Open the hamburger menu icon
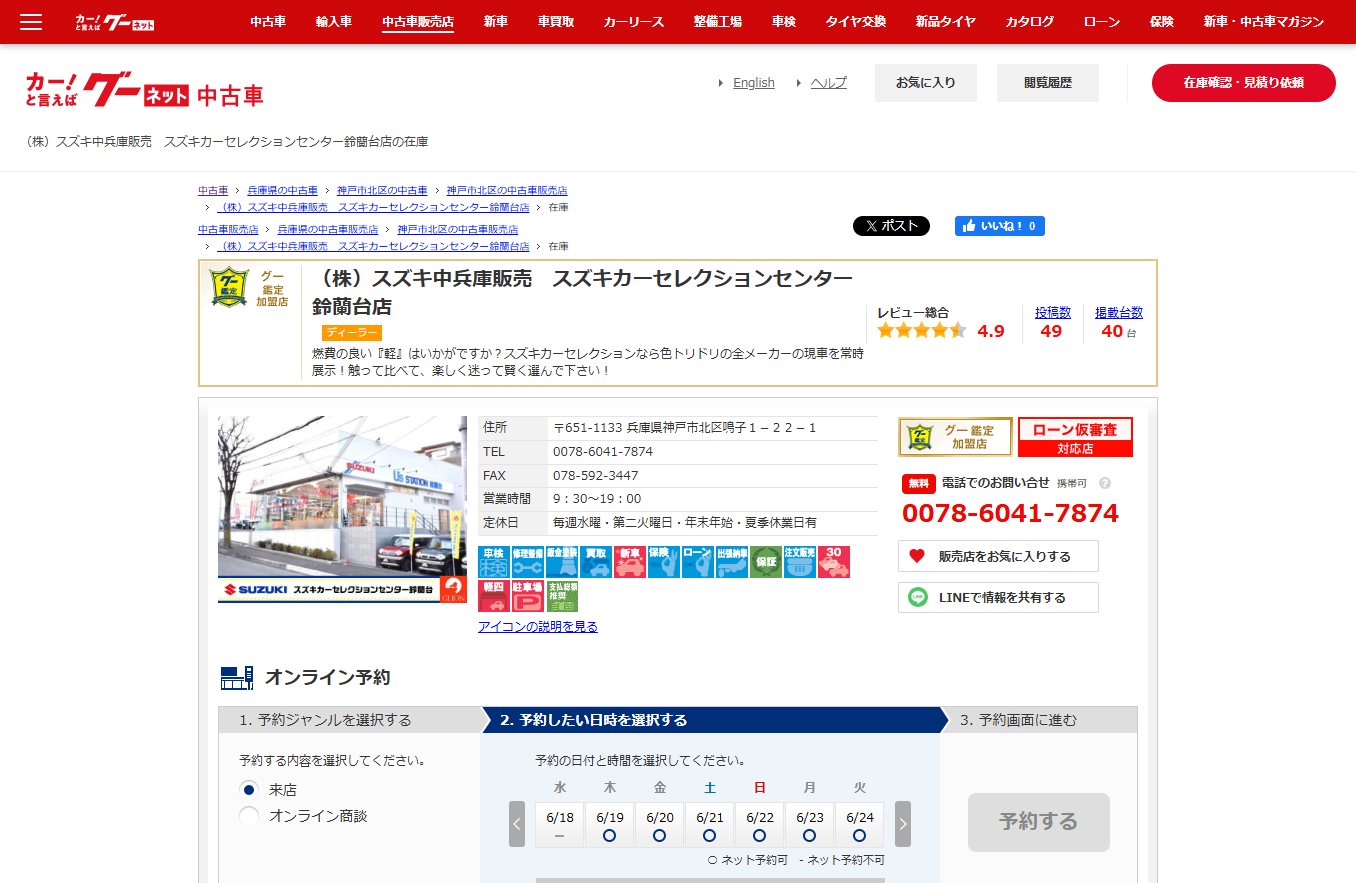 [31, 21]
